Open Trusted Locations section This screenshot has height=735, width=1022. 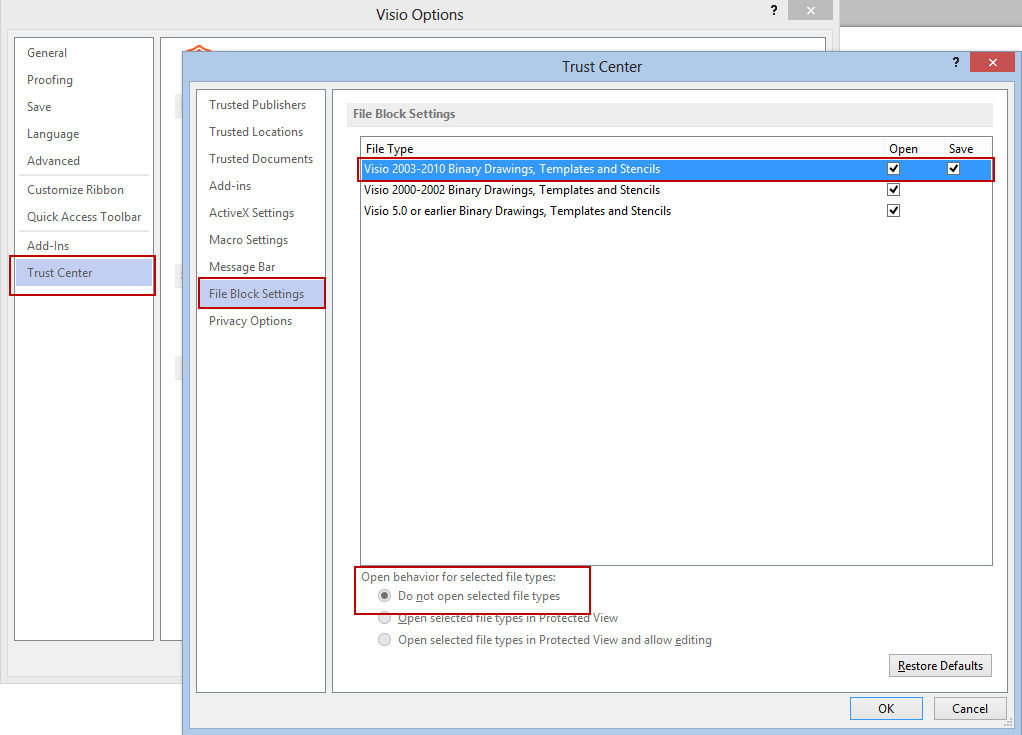256,132
